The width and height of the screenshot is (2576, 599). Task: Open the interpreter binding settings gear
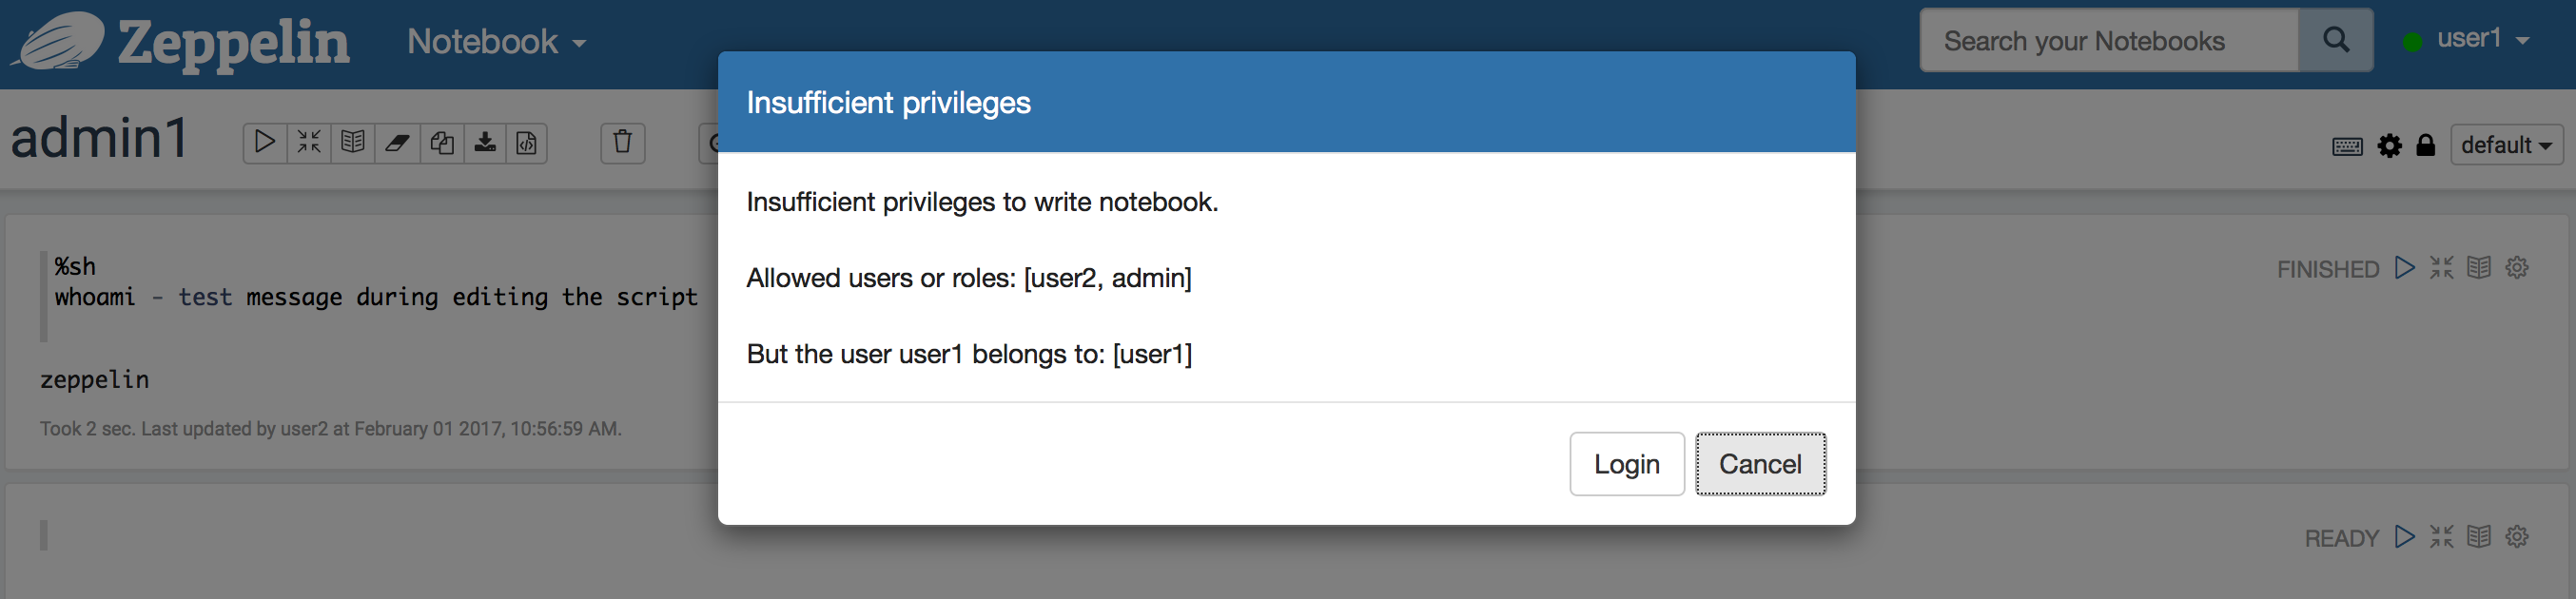(x=2391, y=145)
